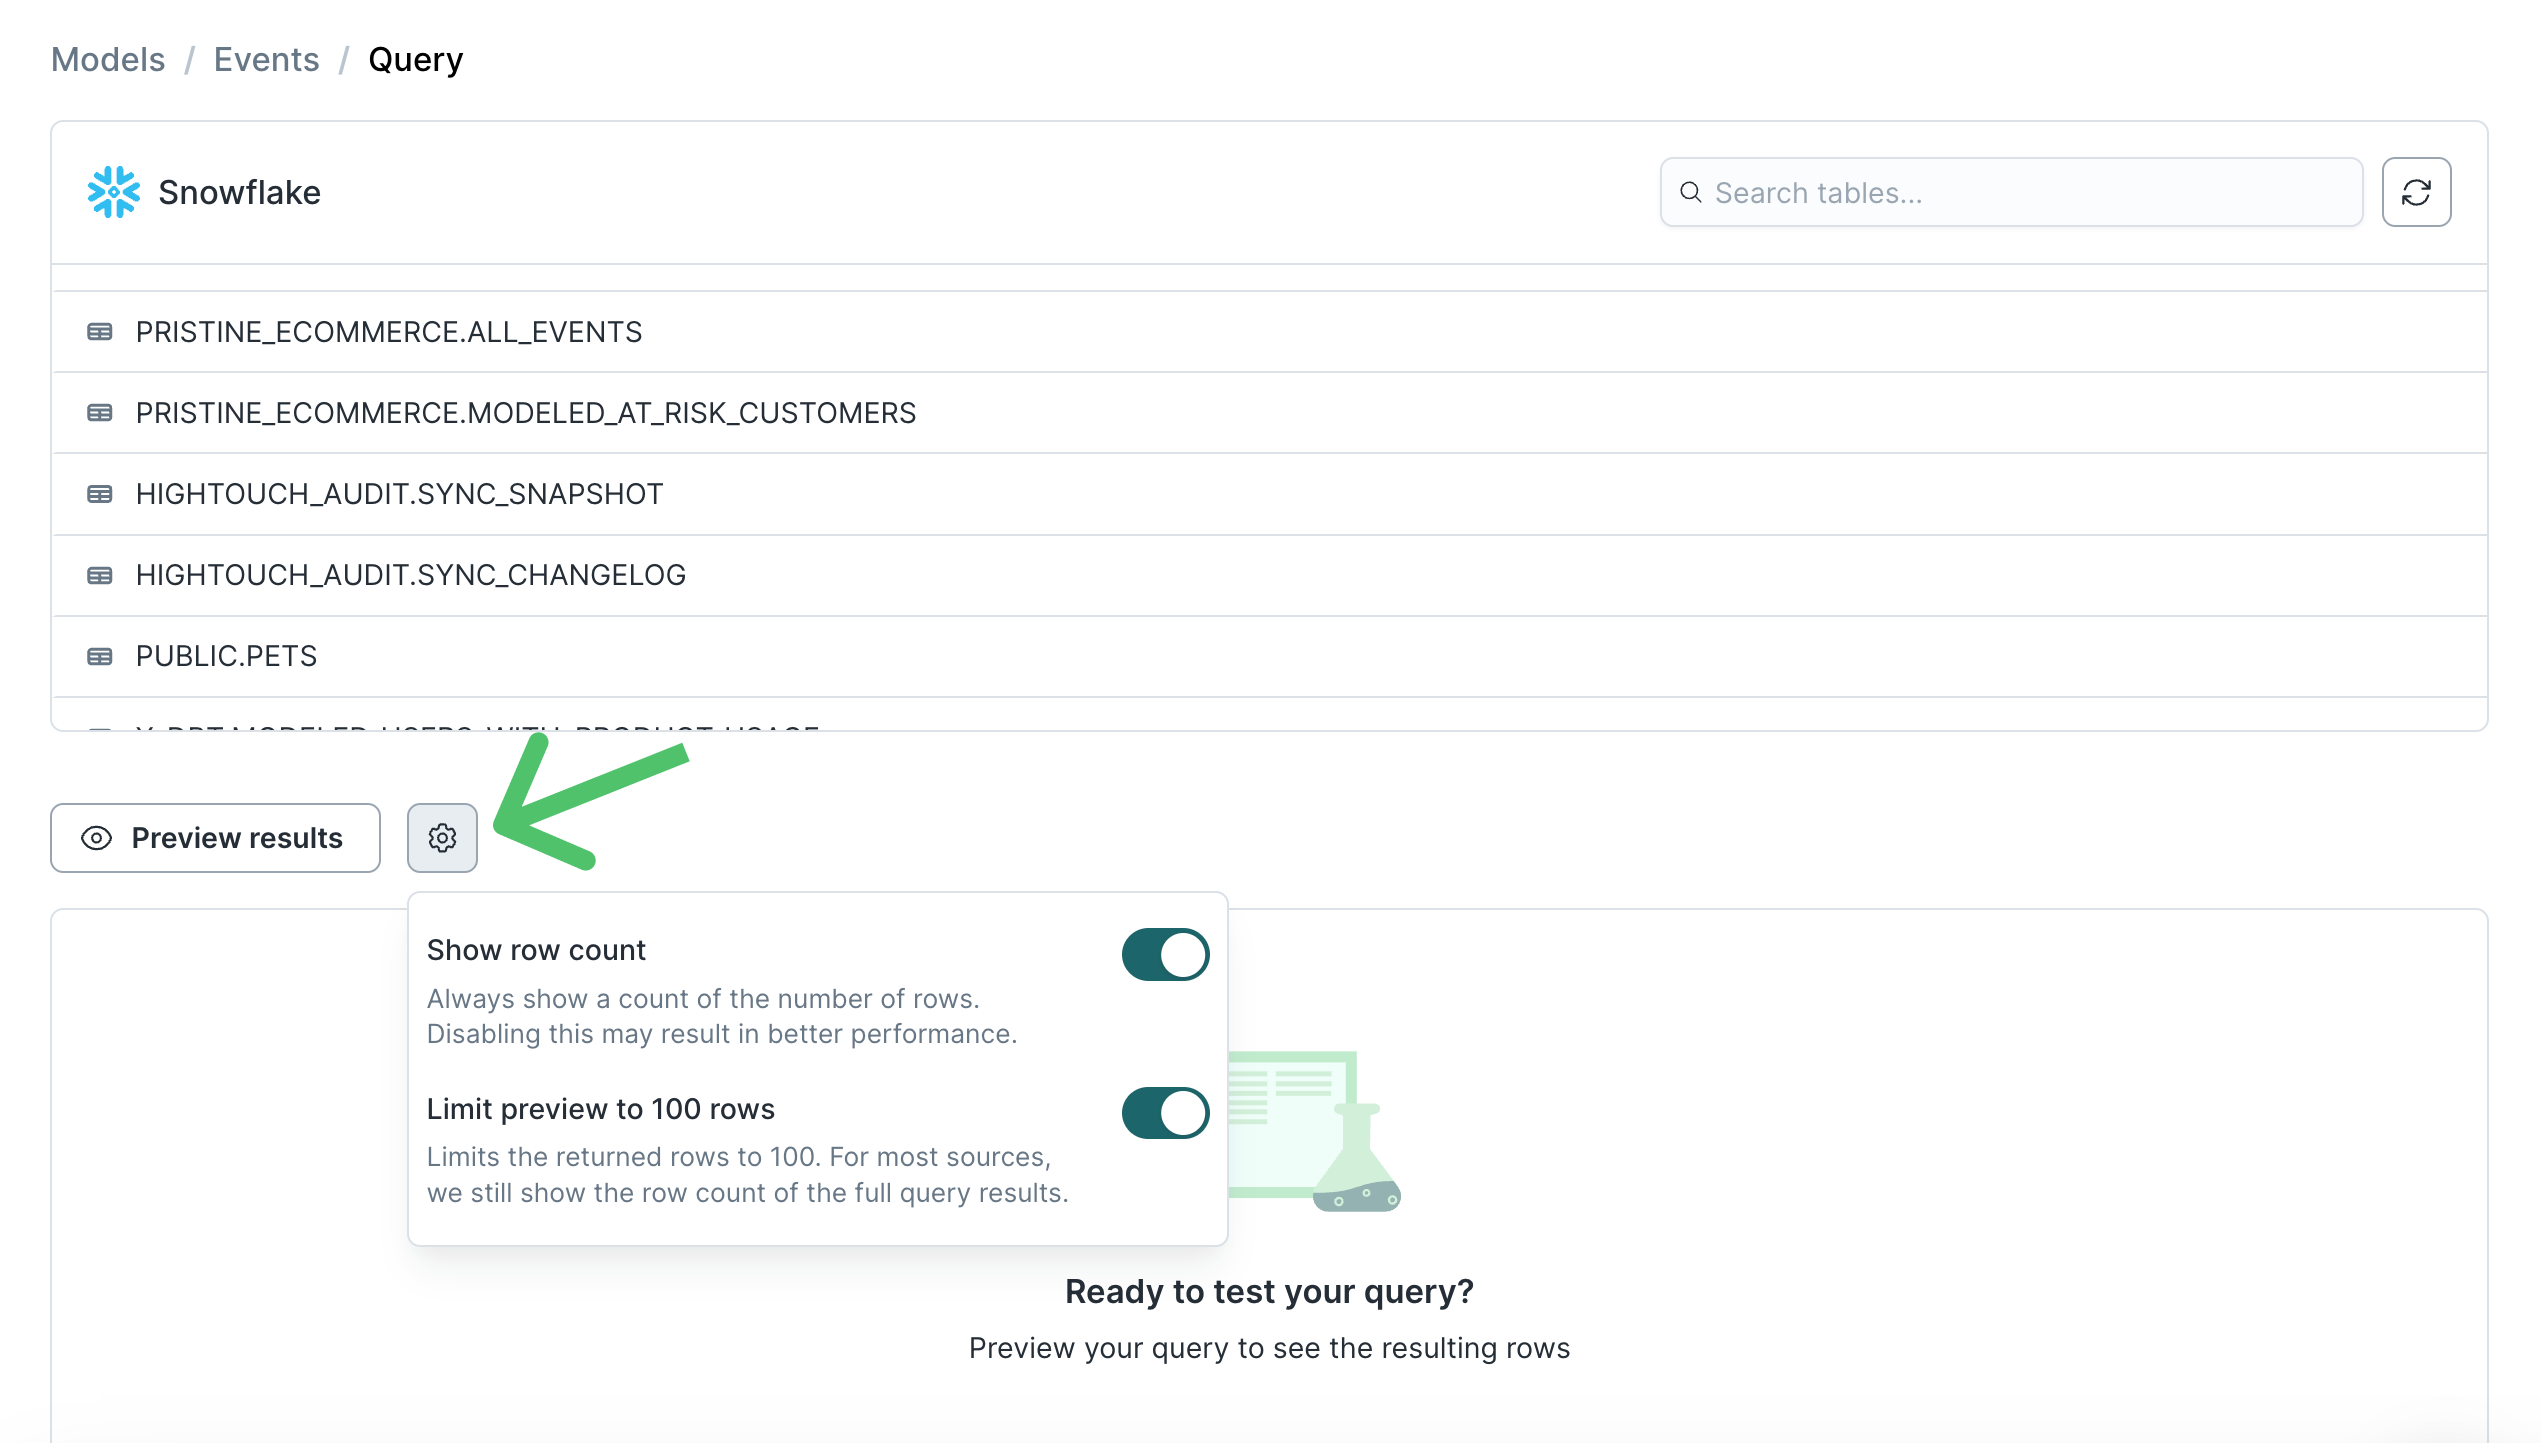Click the Search tables input field
This screenshot has width=2541, height=1443.
click(x=2010, y=192)
